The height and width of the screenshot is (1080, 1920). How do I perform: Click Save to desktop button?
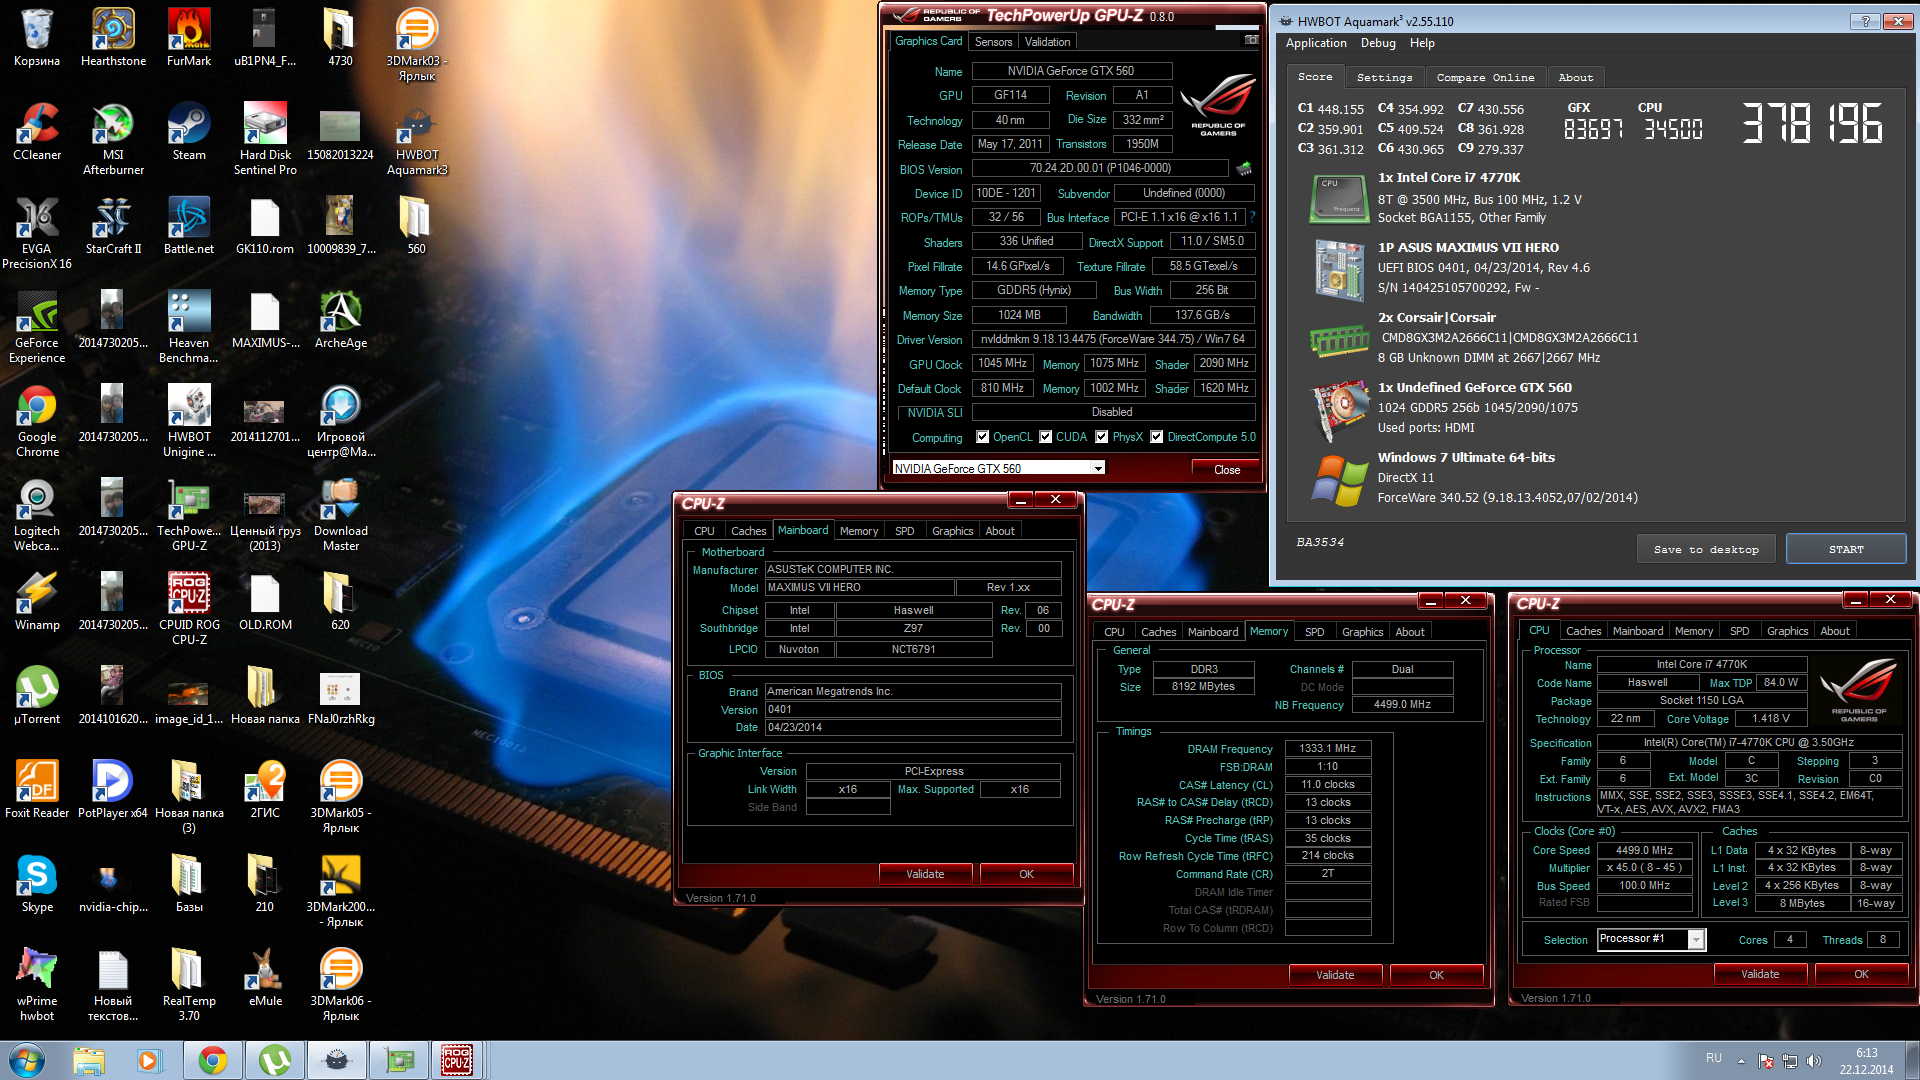[1705, 549]
